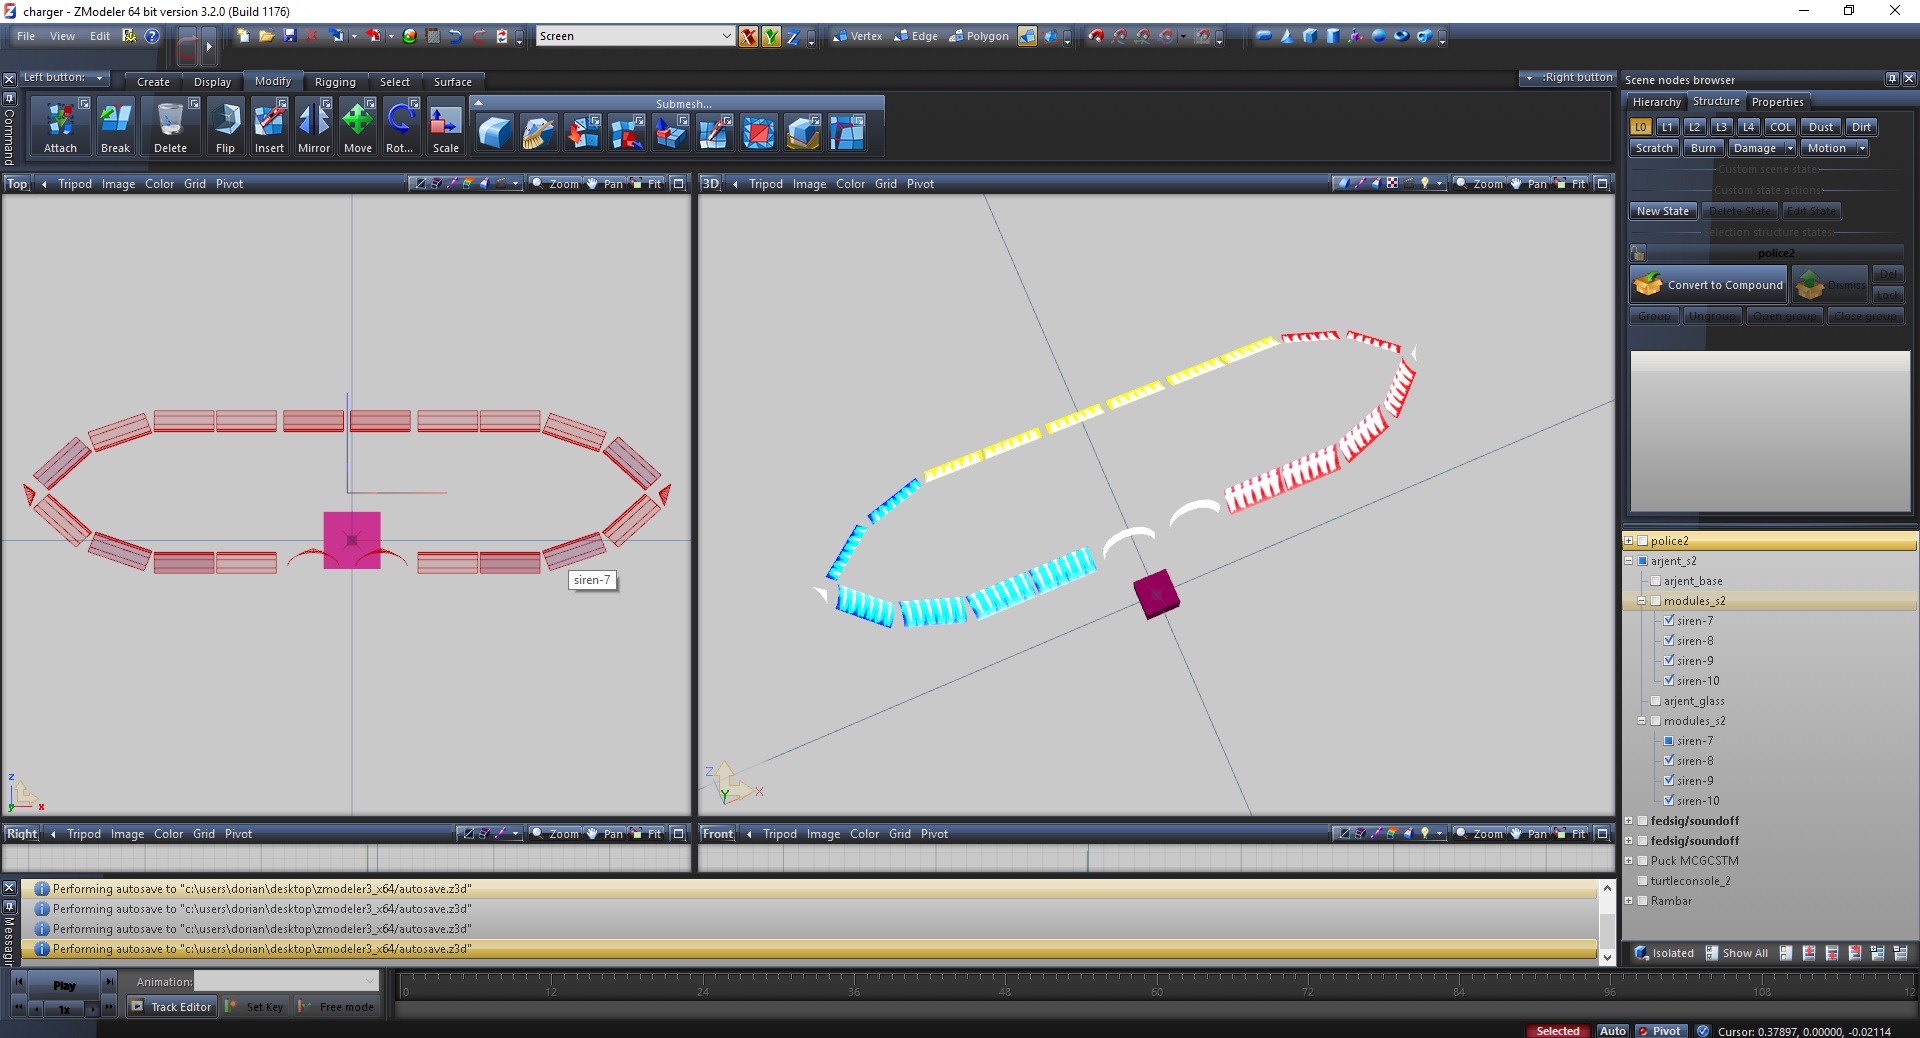Activate the Mirror tool
The height and width of the screenshot is (1038, 1920).
point(313,122)
